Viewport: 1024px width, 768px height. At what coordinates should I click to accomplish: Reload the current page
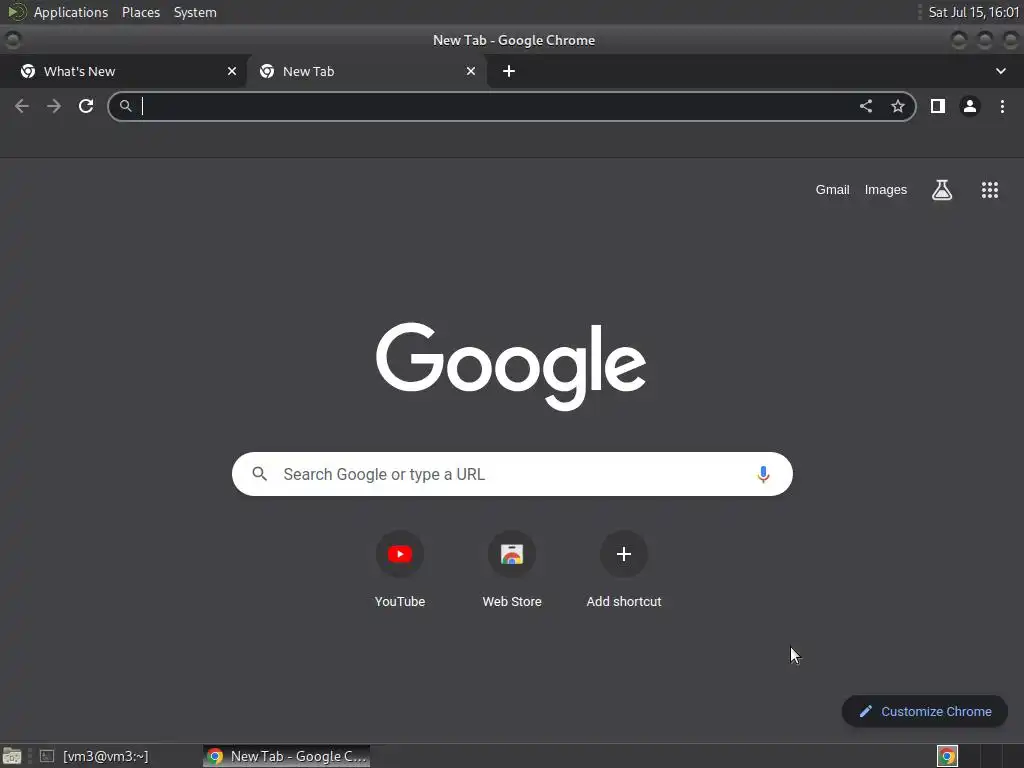[x=86, y=106]
